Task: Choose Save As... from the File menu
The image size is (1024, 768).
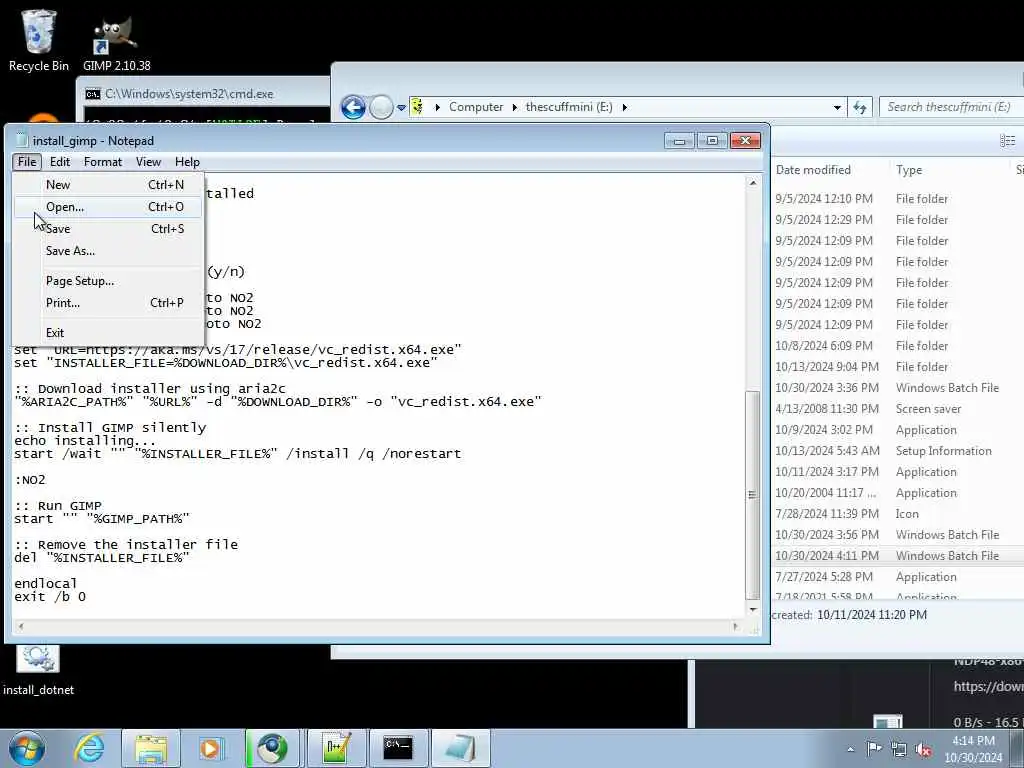Action: tap(108, 251)
